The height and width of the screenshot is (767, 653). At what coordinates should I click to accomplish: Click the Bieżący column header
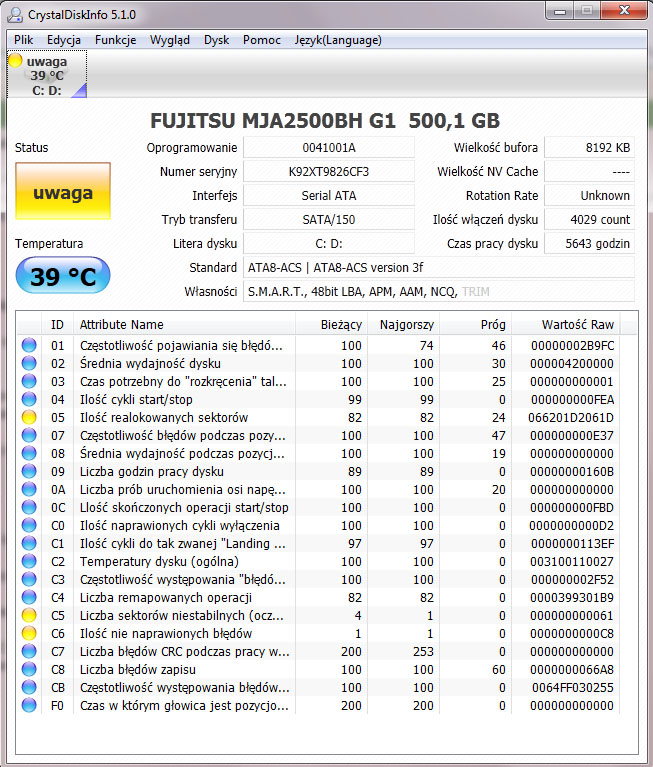coord(332,324)
